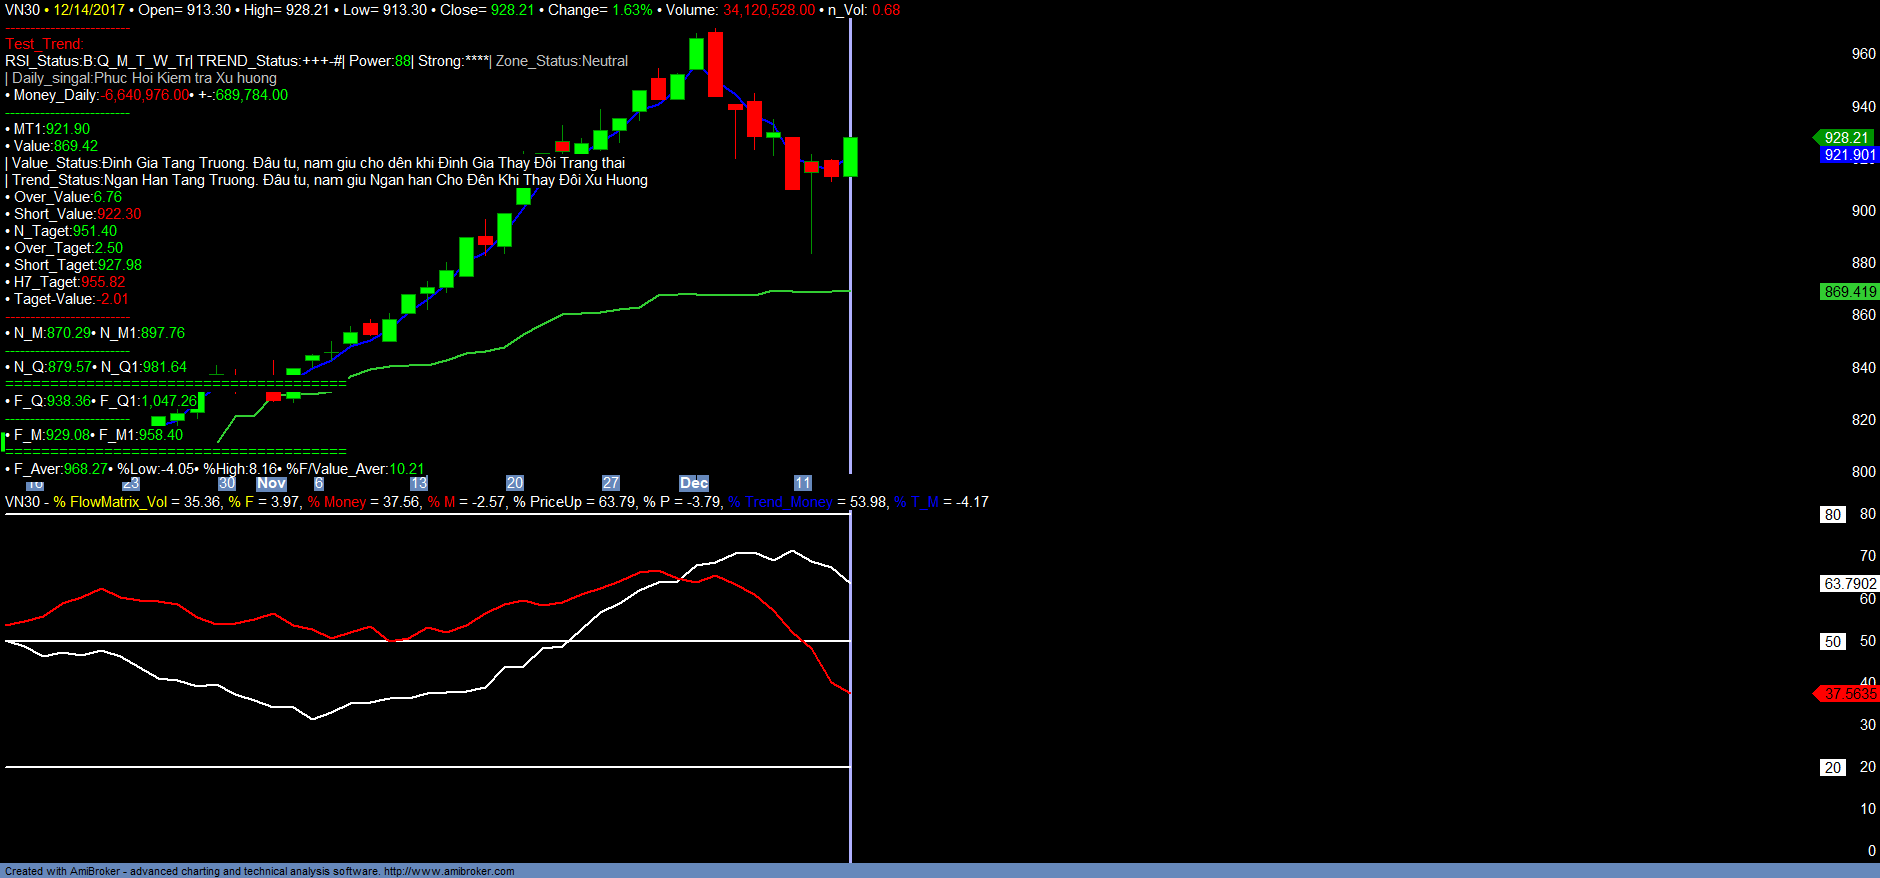Click the green 928.21 closing price tag
Image resolution: width=1880 pixels, height=878 pixels.
tap(1845, 138)
